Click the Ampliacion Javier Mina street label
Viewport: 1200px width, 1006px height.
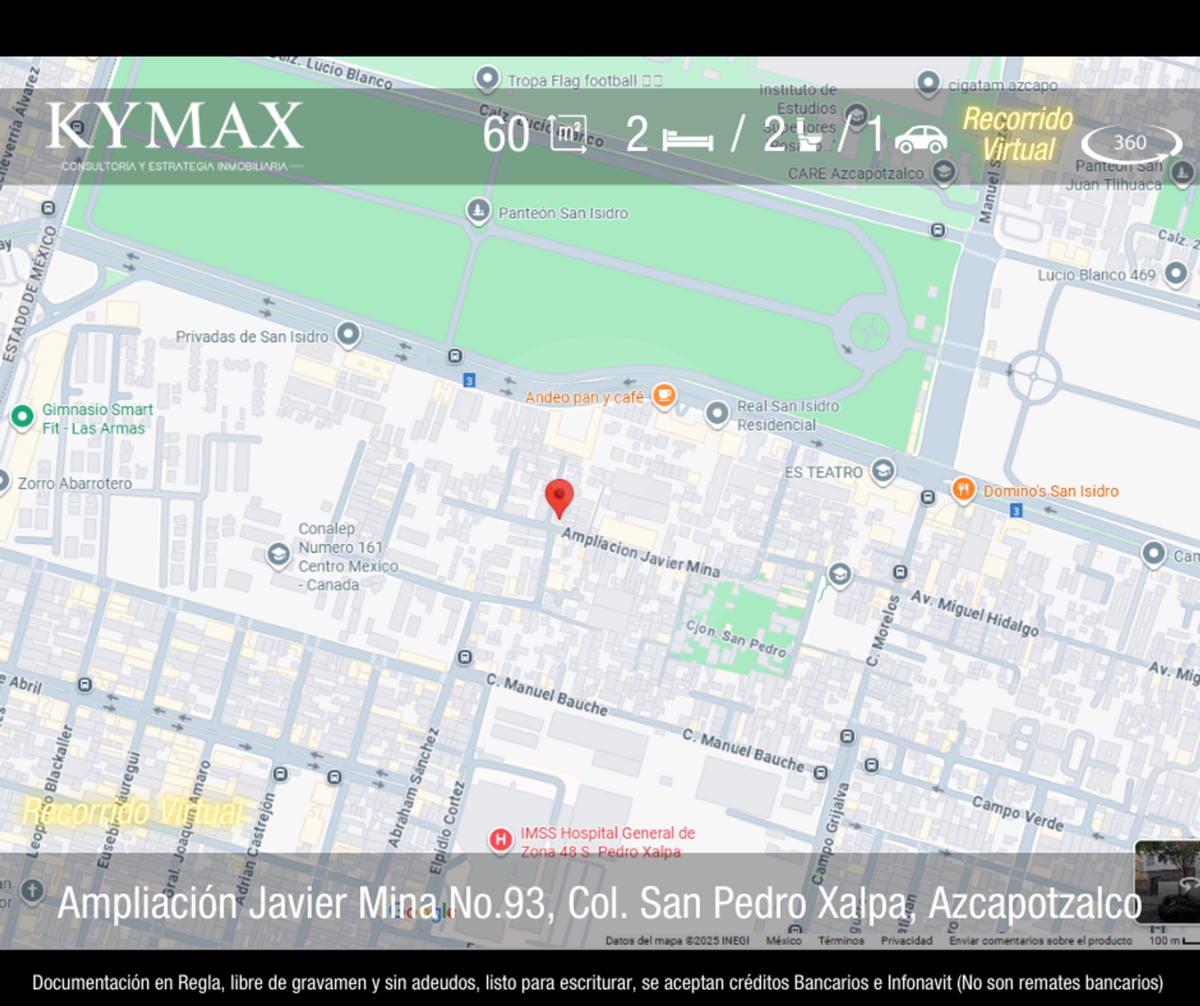click(640, 551)
